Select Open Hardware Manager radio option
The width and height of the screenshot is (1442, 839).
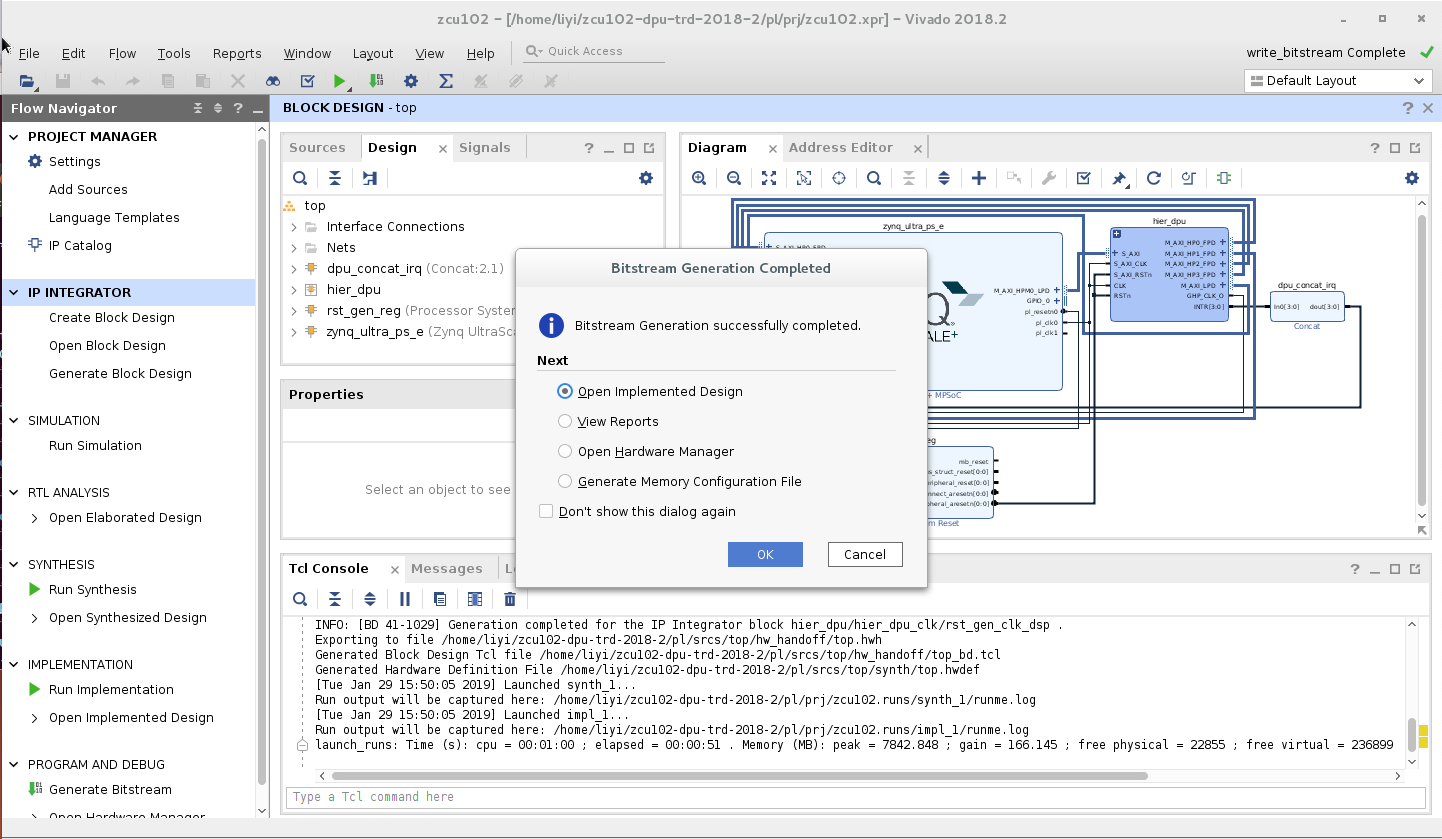pyautogui.click(x=565, y=451)
